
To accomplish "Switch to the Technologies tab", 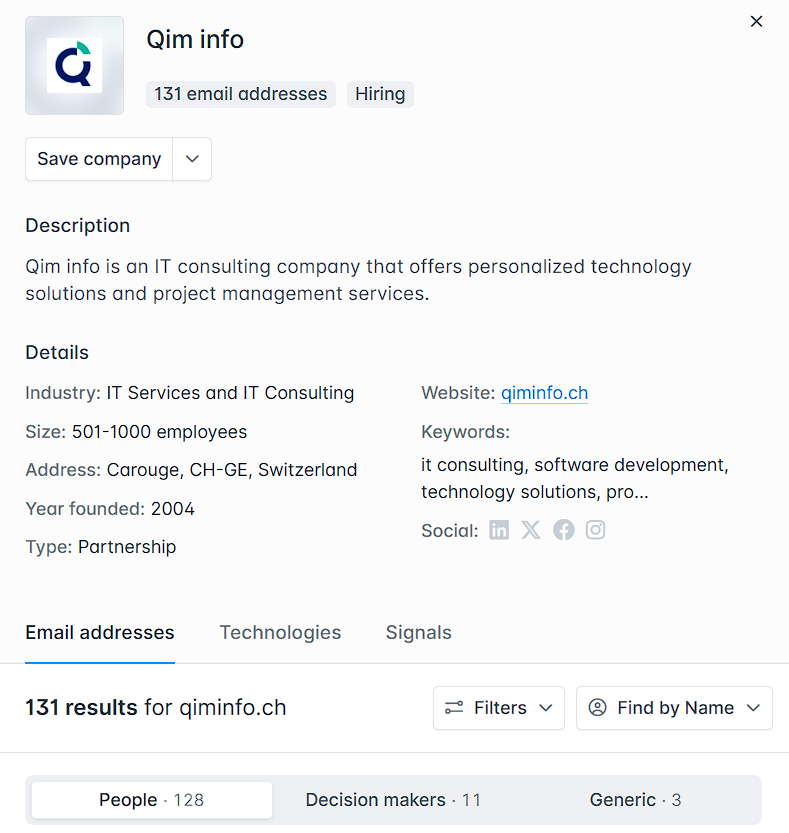I will coord(280,632).
